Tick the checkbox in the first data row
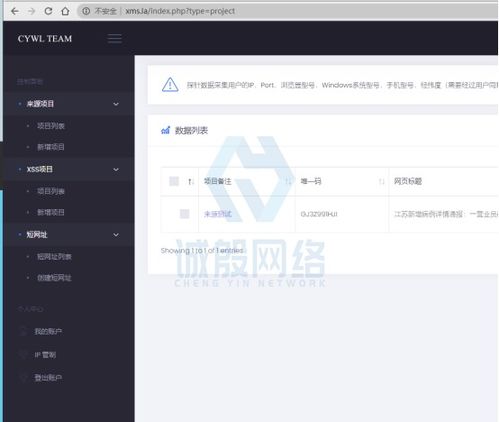This screenshot has width=499, height=422. 184,214
